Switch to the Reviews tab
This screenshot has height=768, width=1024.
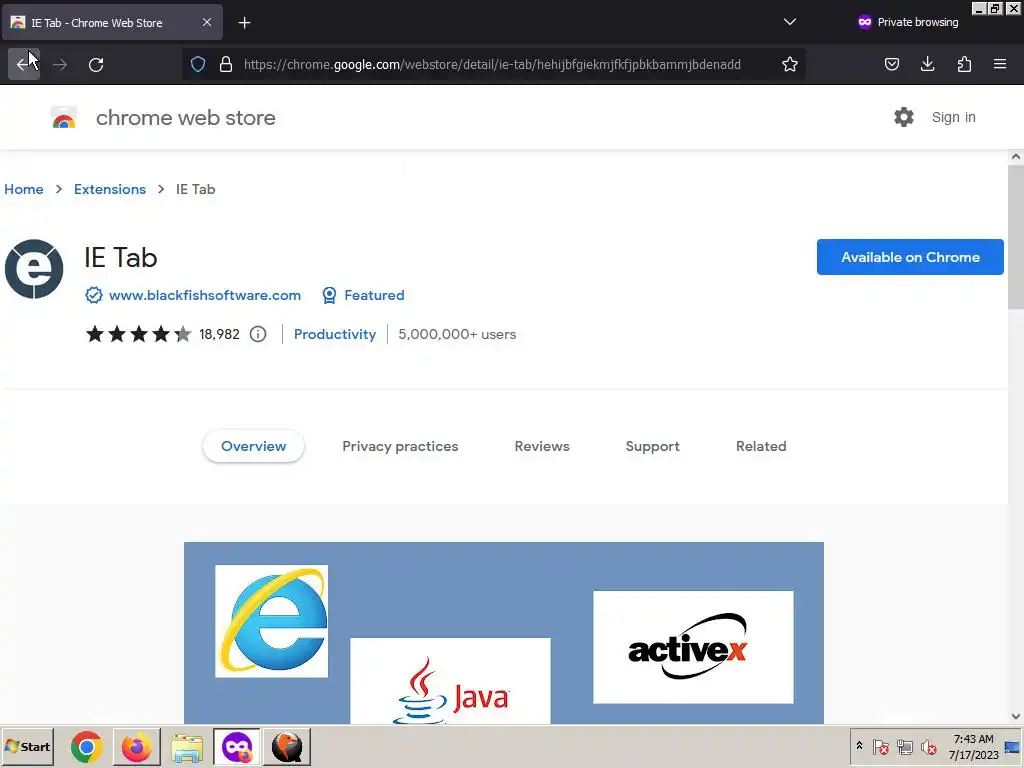pyautogui.click(x=542, y=446)
